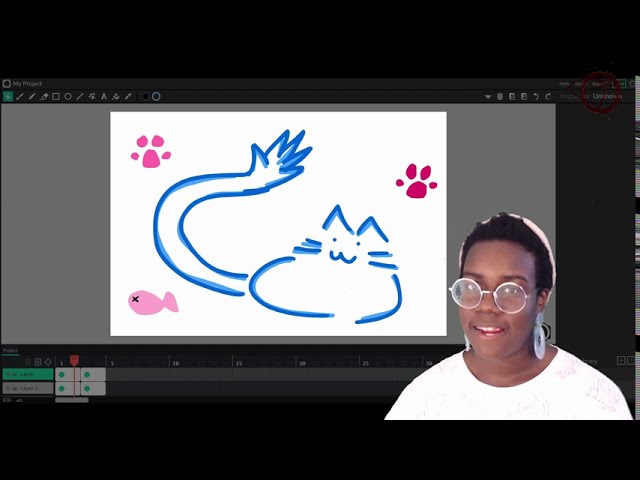Click the timeline horizontal scrollbar

click(72, 400)
